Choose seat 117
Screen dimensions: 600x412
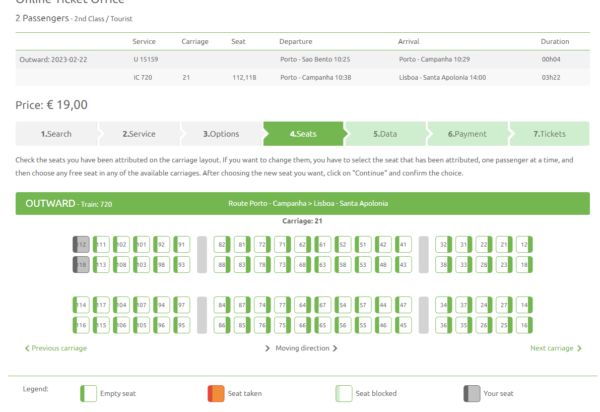101,305
